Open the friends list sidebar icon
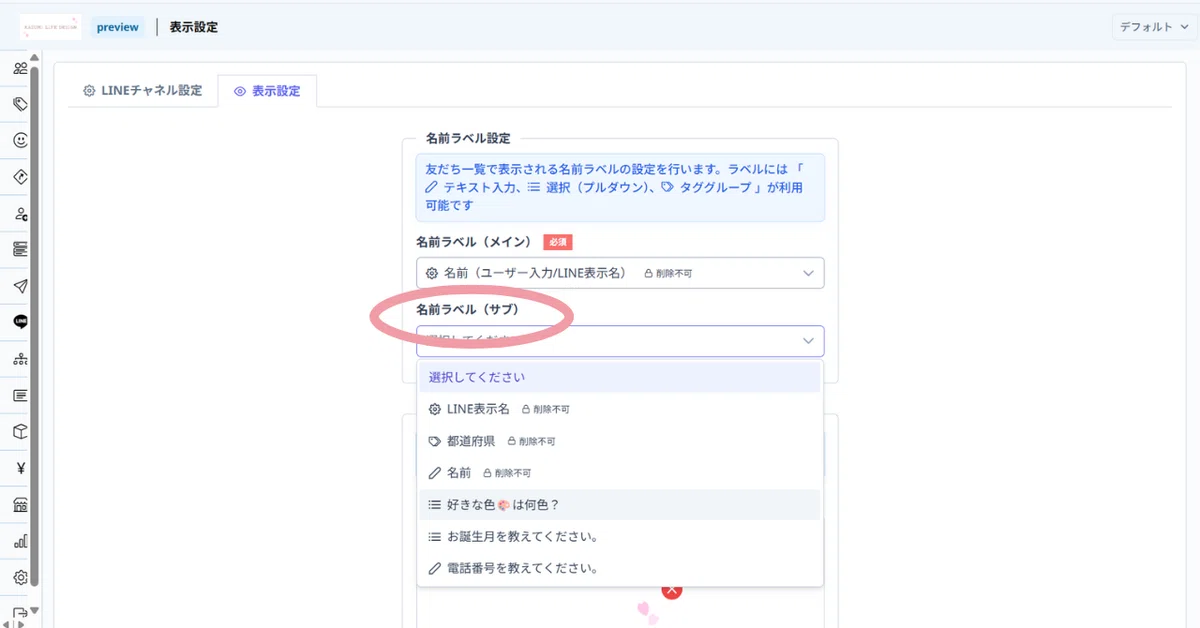Screen dimensions: 1200x628 (x=20, y=68)
